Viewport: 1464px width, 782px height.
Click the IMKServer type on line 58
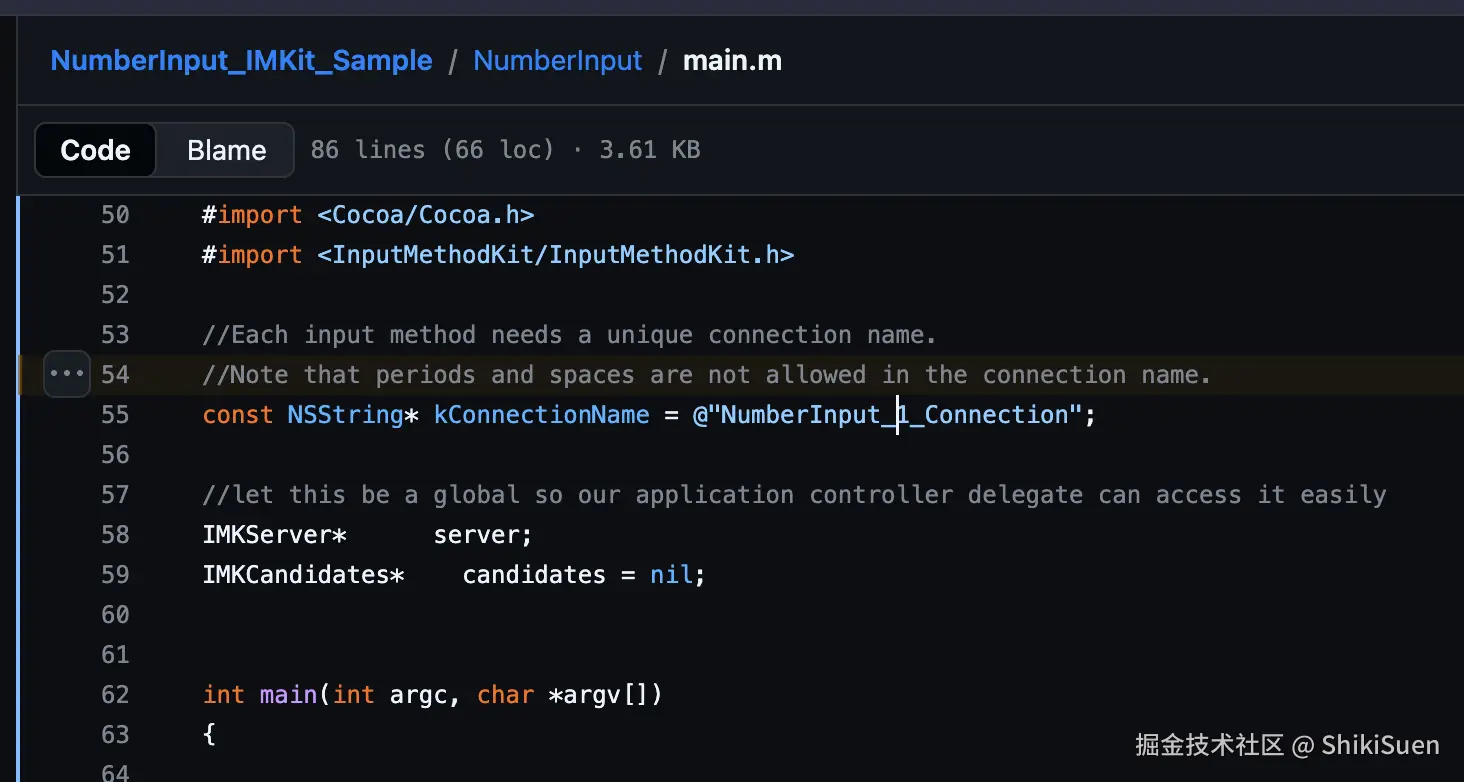(x=267, y=535)
